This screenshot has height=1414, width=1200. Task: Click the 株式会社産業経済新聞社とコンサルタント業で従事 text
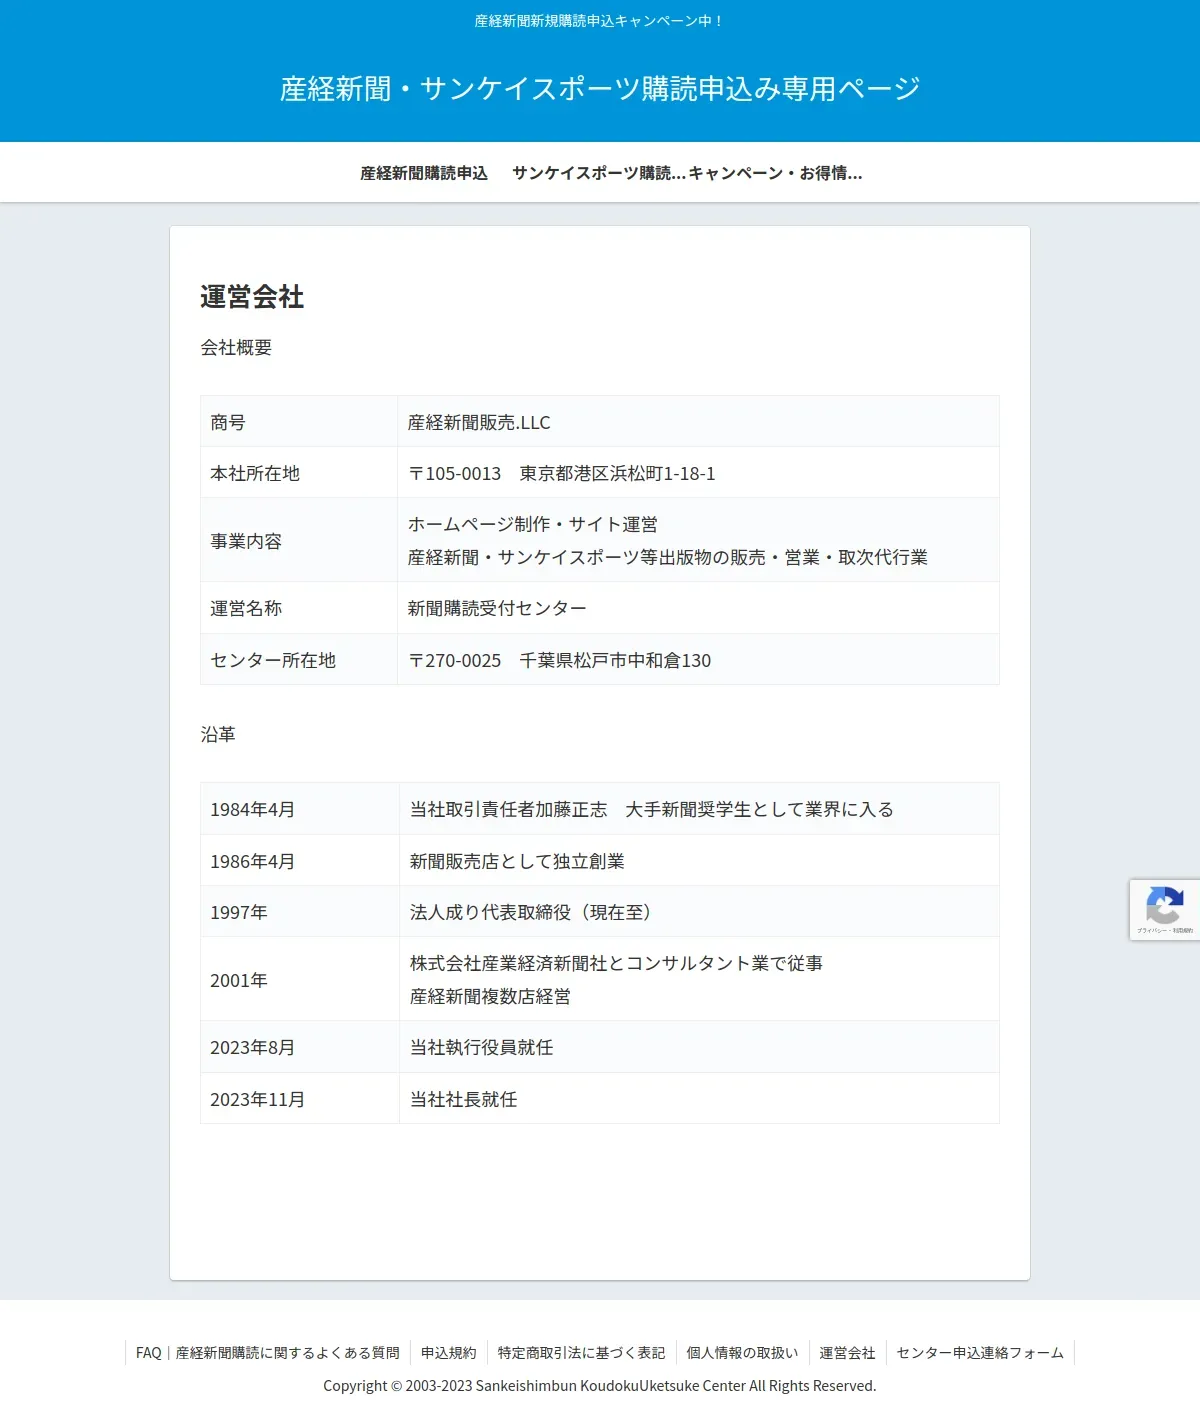tap(616, 964)
